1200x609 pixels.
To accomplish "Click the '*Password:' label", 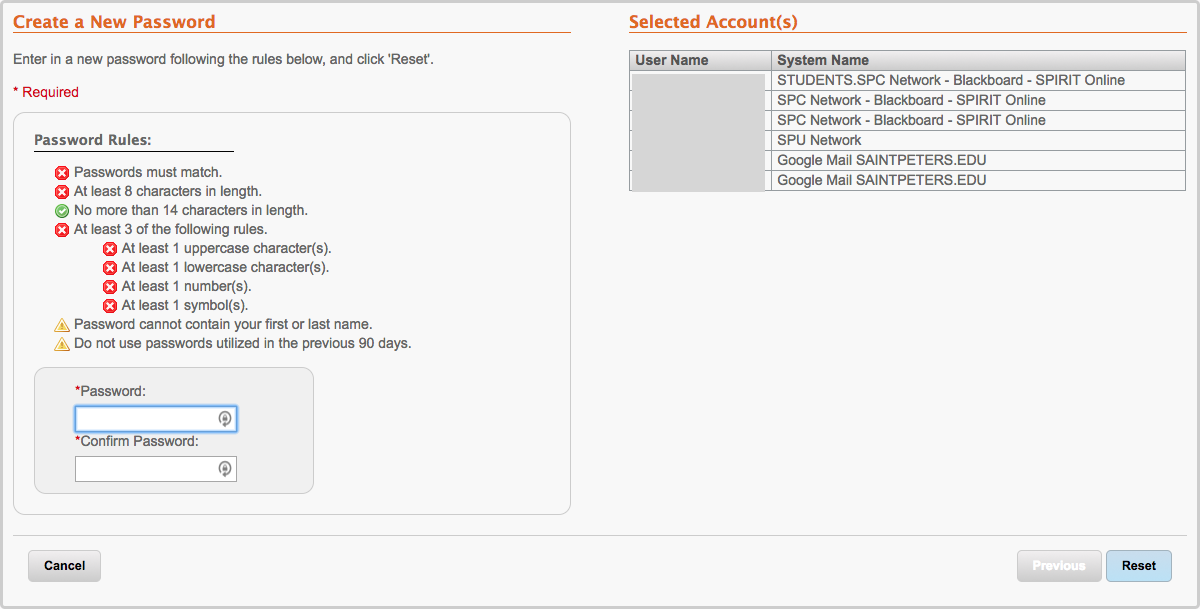I will pos(111,391).
